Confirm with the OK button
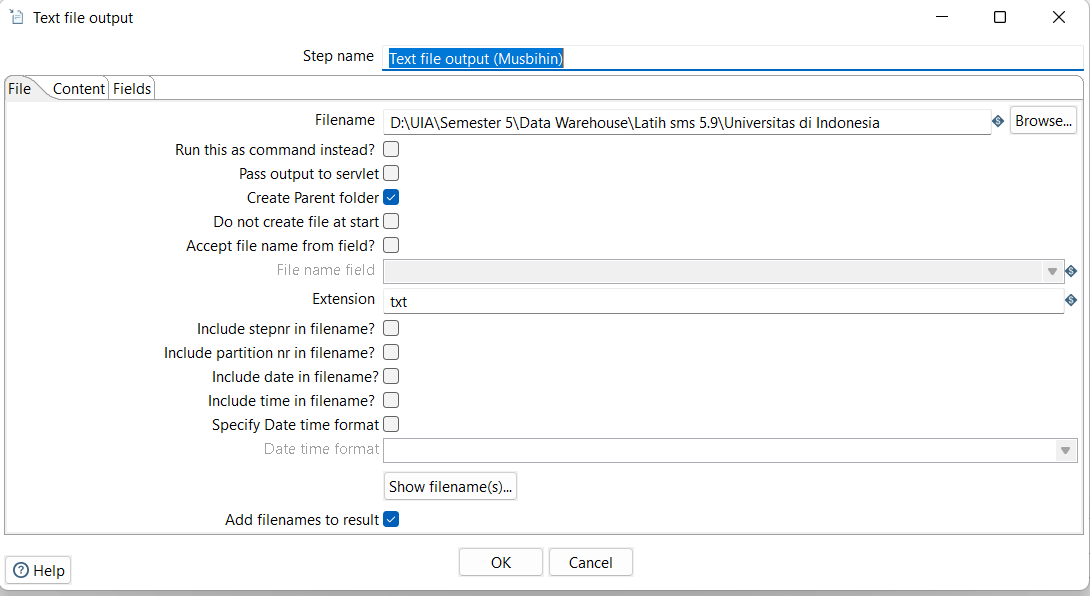 click(x=501, y=563)
